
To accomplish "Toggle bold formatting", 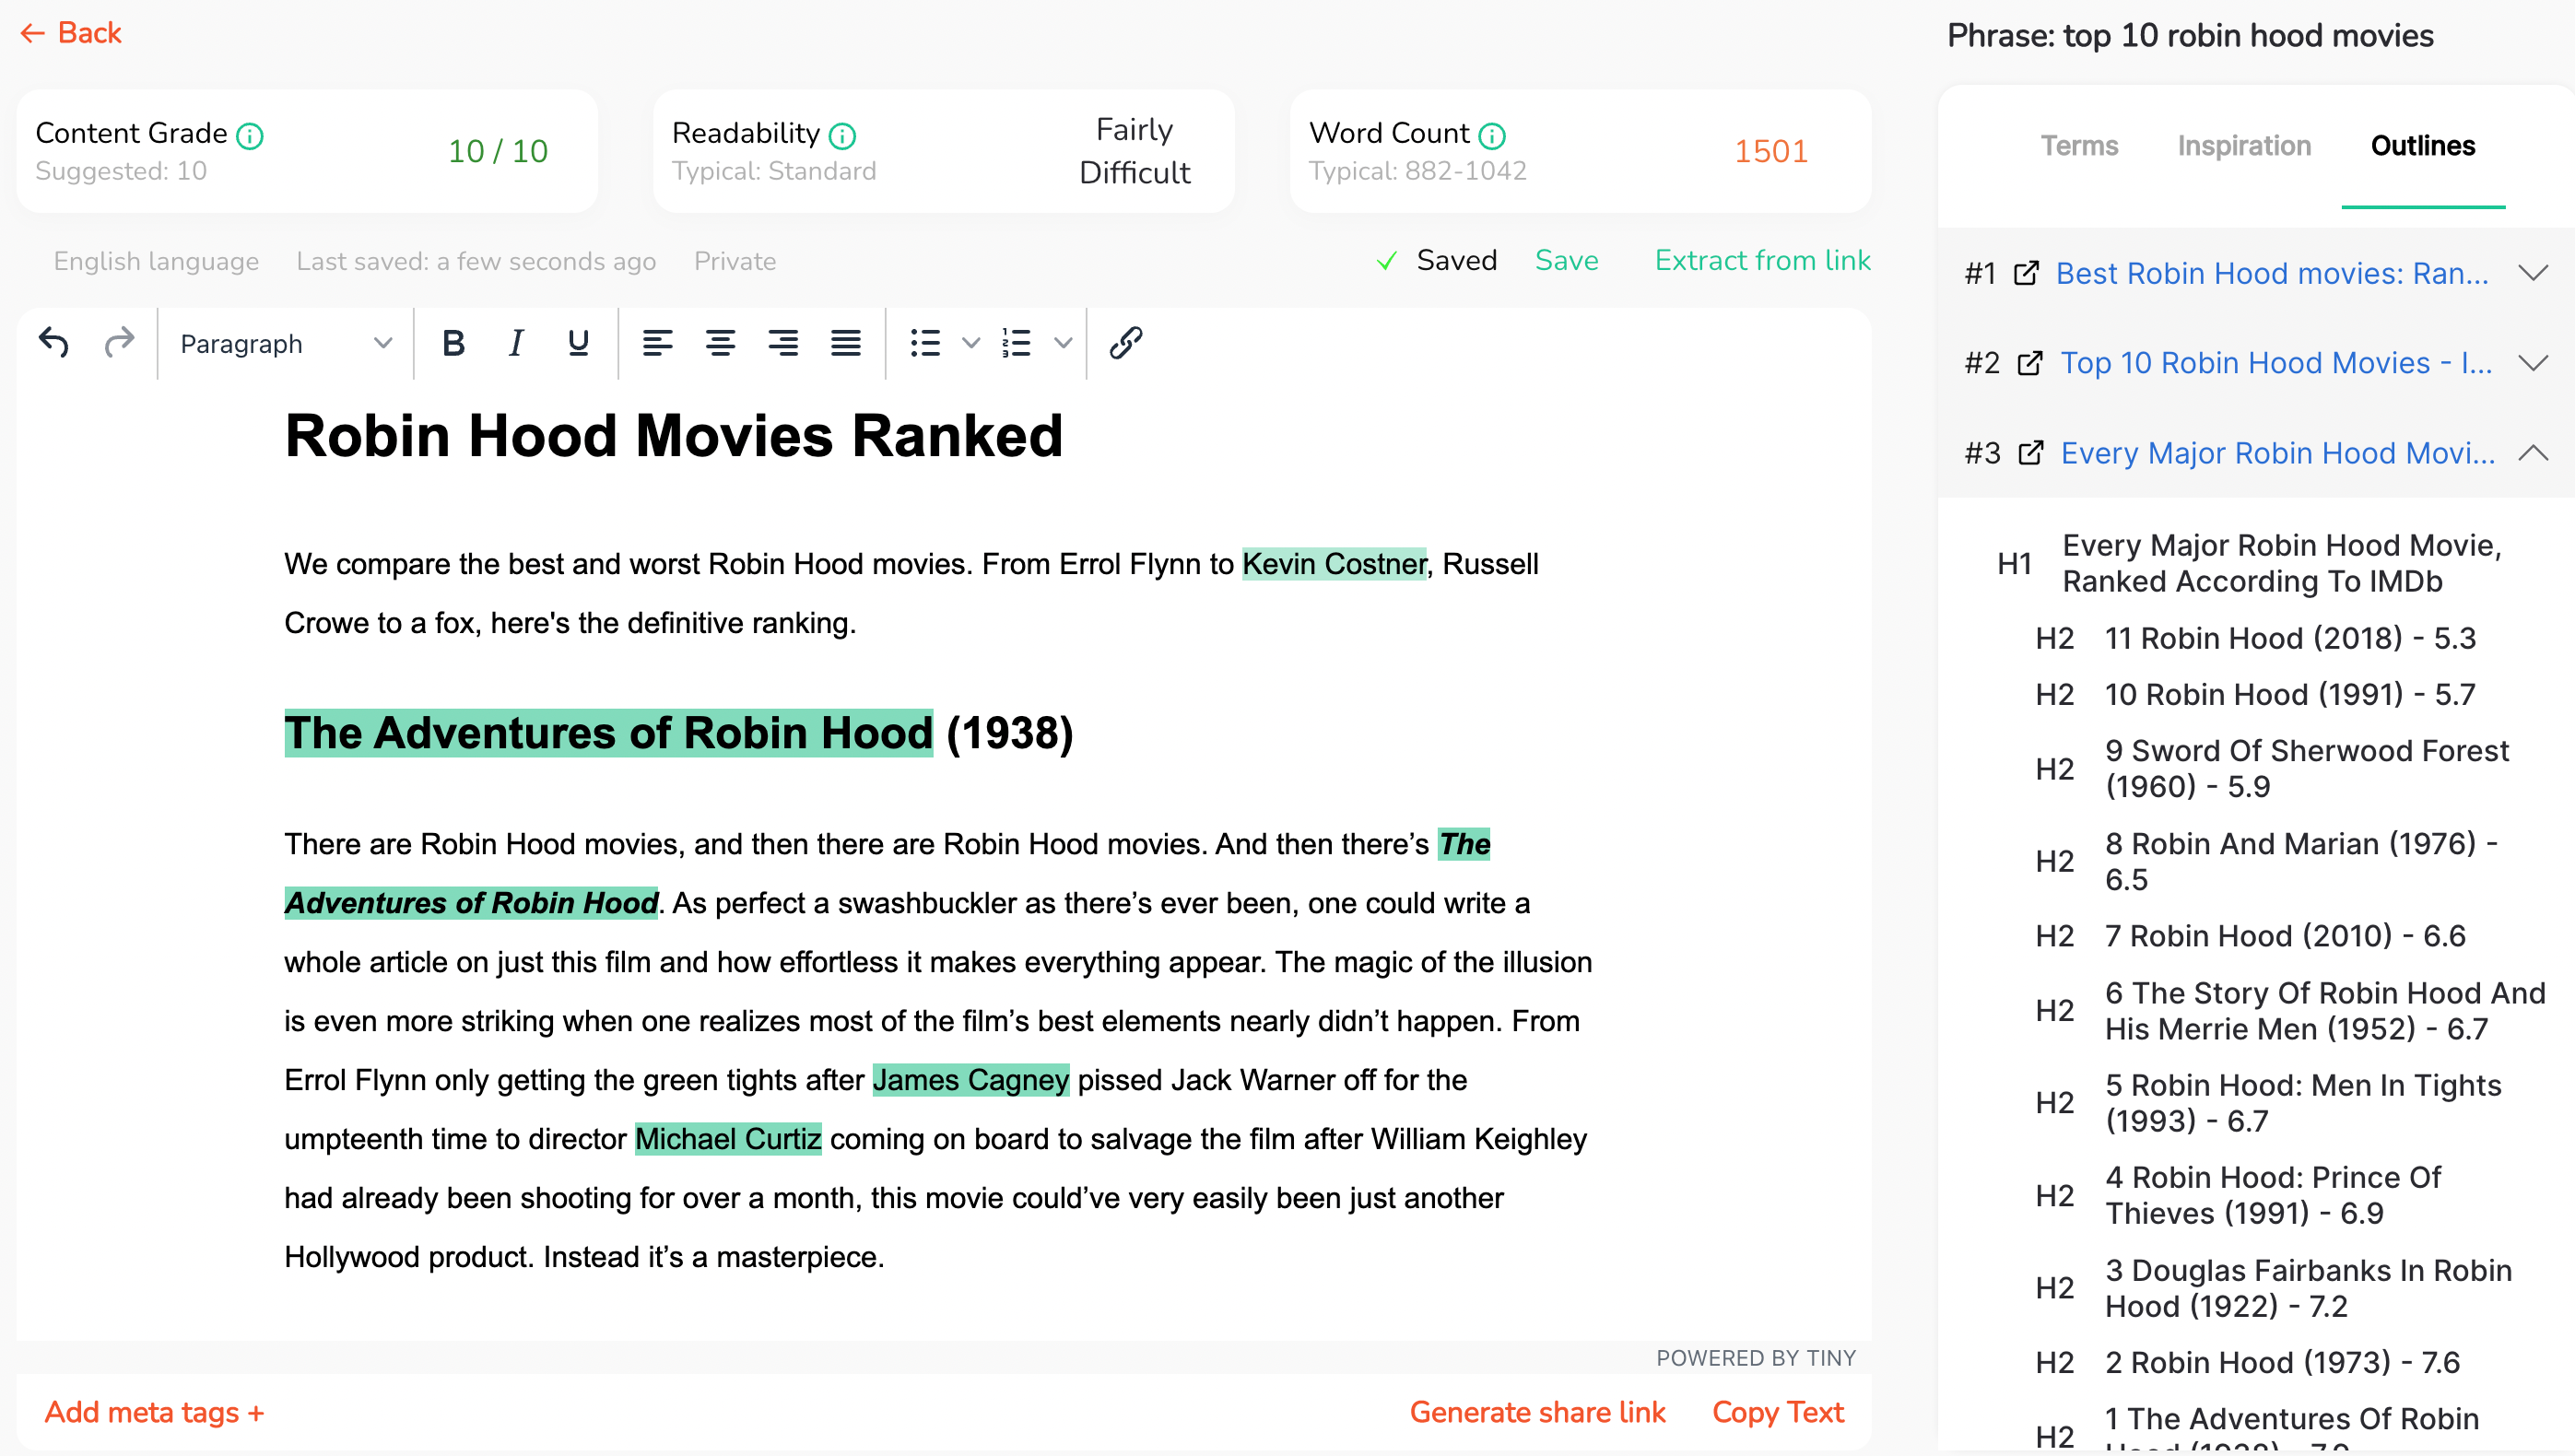I will (x=453, y=343).
